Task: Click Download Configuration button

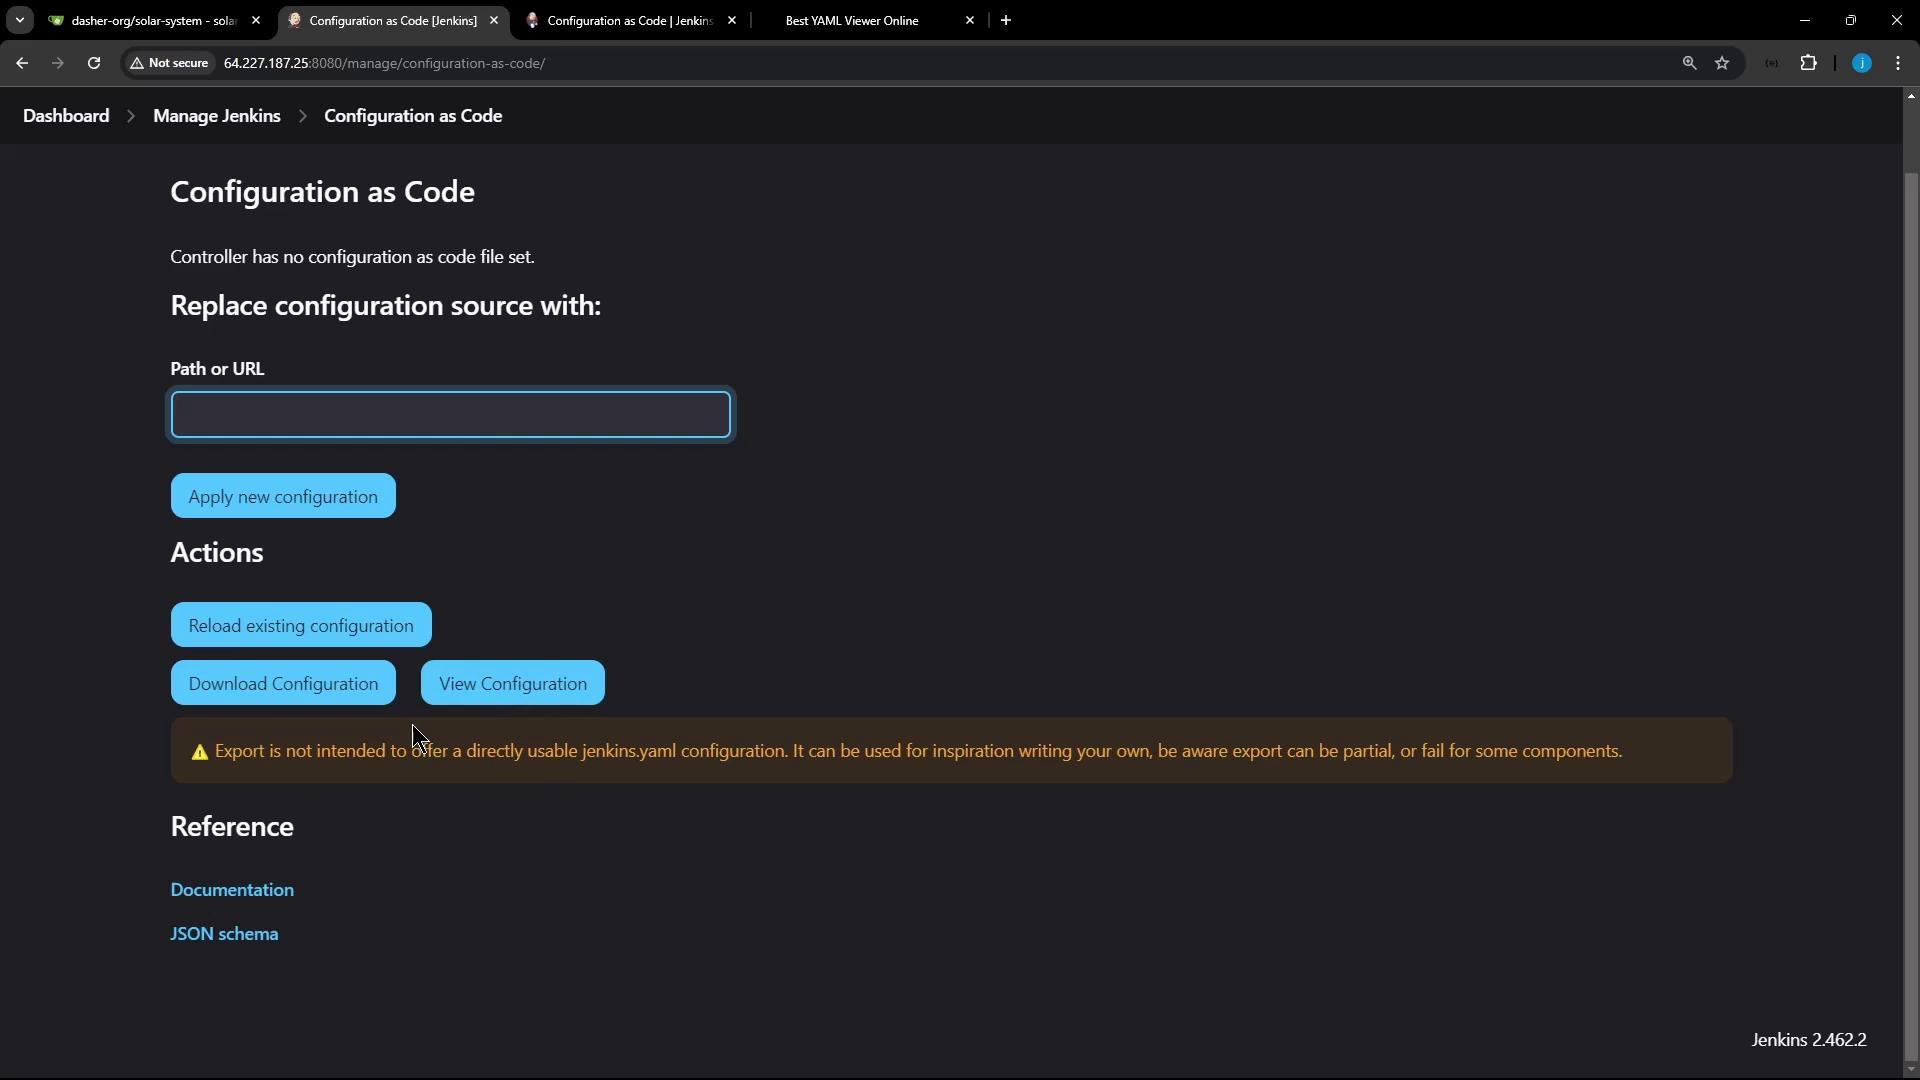Action: click(x=283, y=683)
